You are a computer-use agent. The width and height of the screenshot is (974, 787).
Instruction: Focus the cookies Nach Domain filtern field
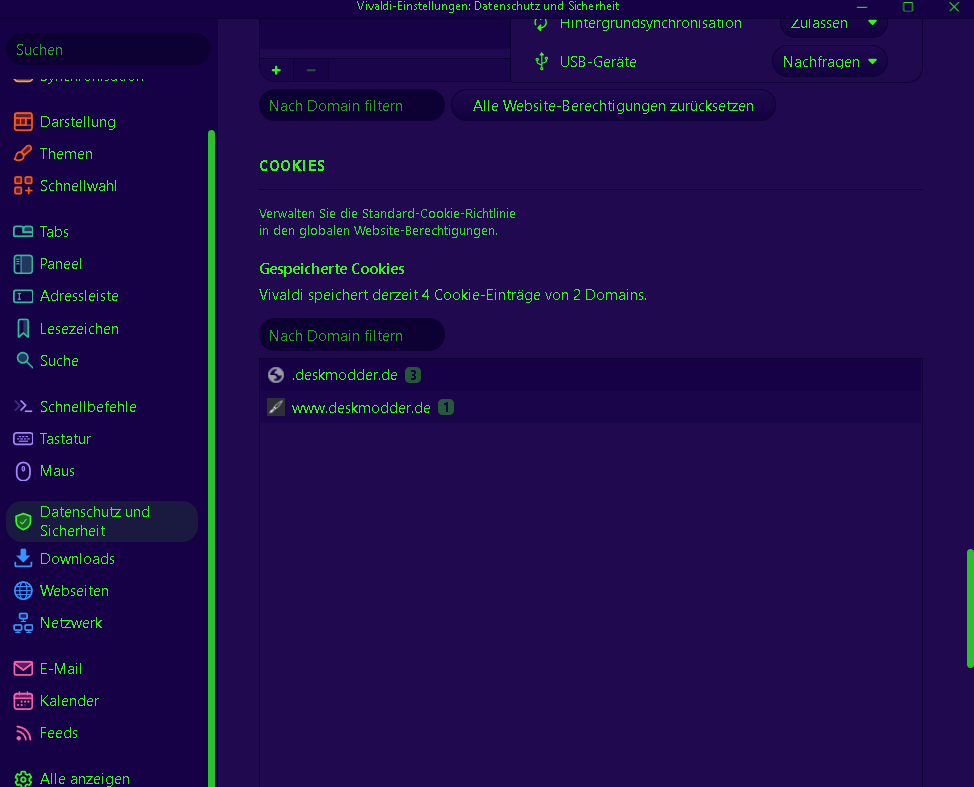[x=352, y=335]
